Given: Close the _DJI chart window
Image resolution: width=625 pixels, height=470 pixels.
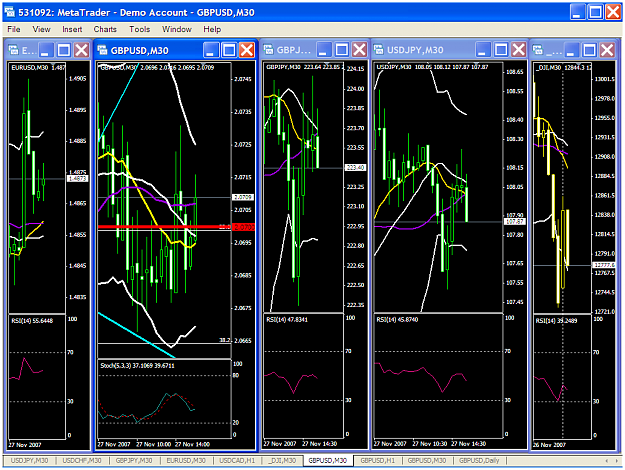Looking at the screenshot, I should click(x=607, y=50).
